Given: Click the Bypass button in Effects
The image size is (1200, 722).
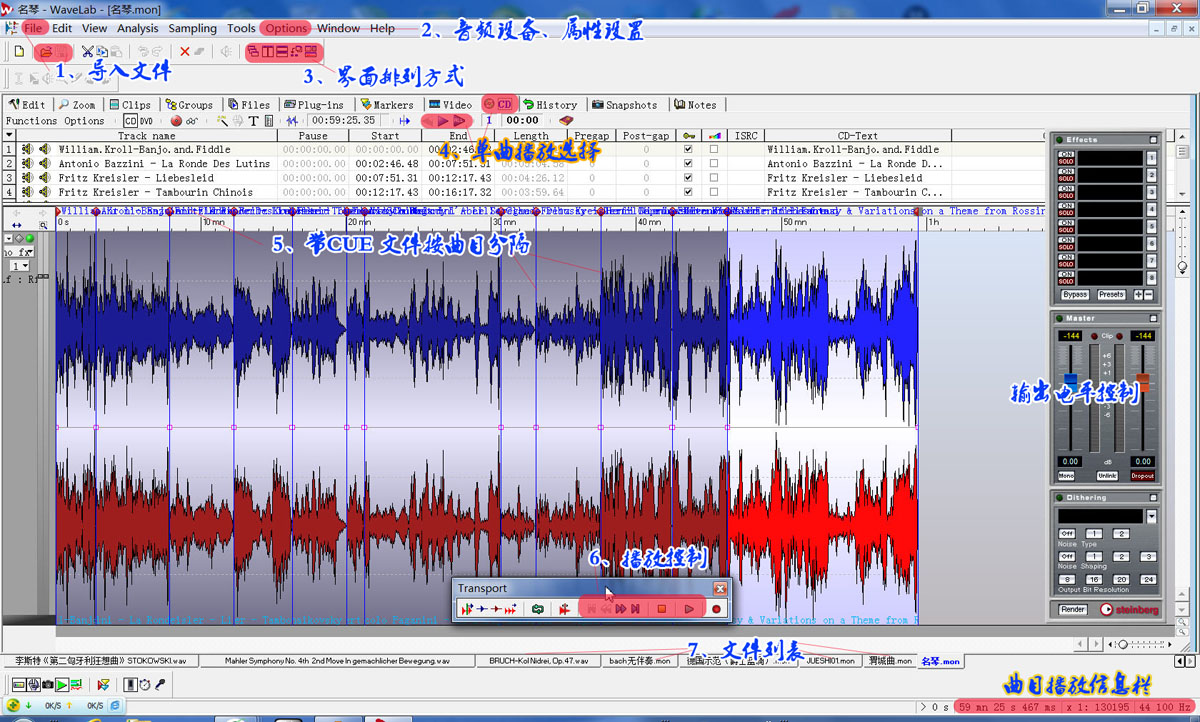Looking at the screenshot, I should [1075, 295].
